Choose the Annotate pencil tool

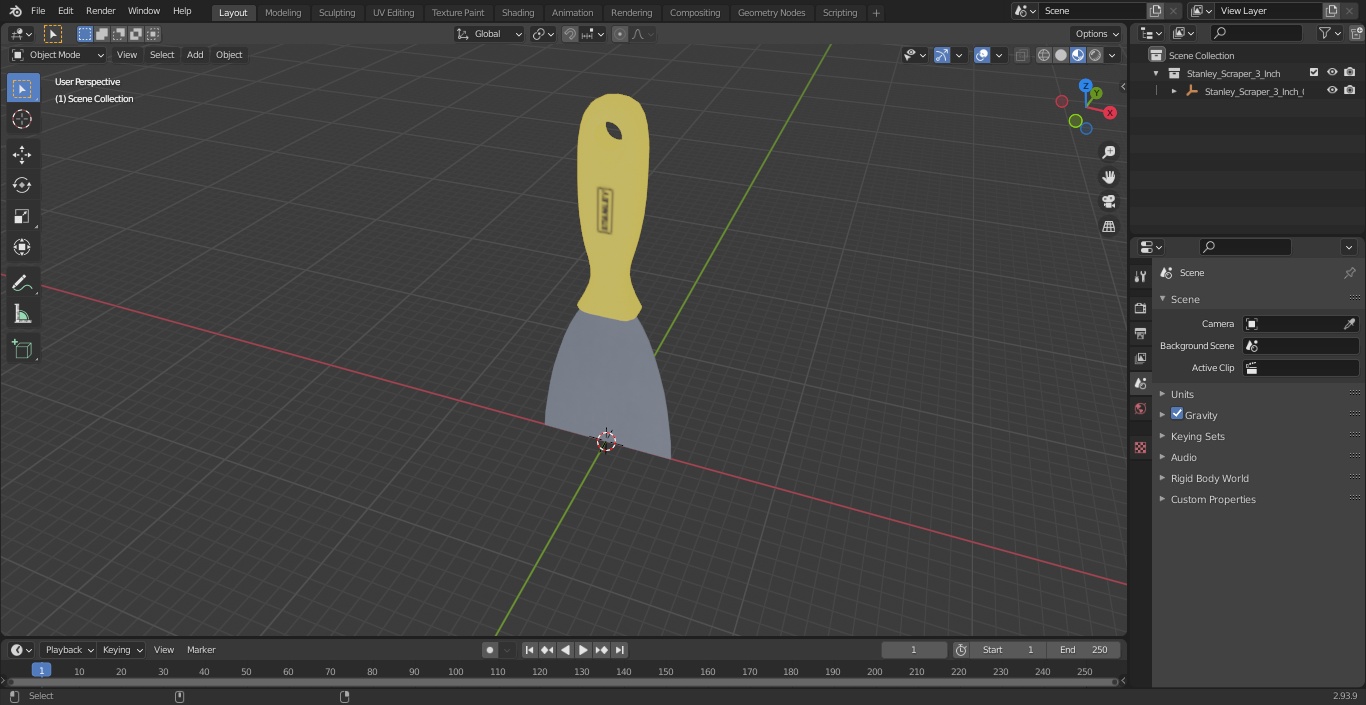pos(22,283)
